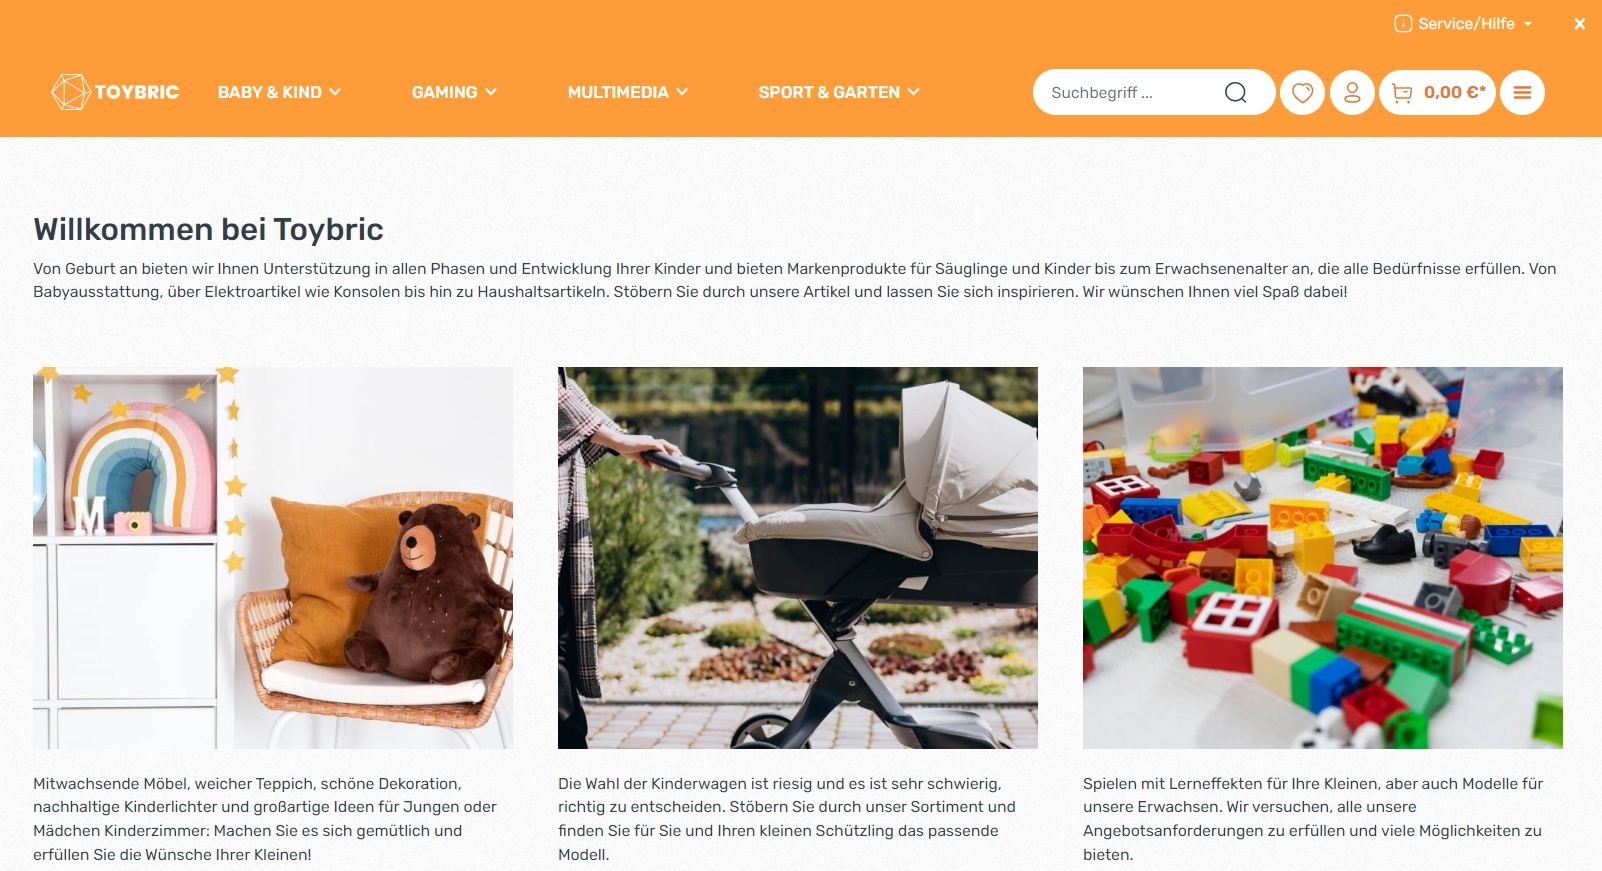Click the search magnifier icon

click(1236, 92)
